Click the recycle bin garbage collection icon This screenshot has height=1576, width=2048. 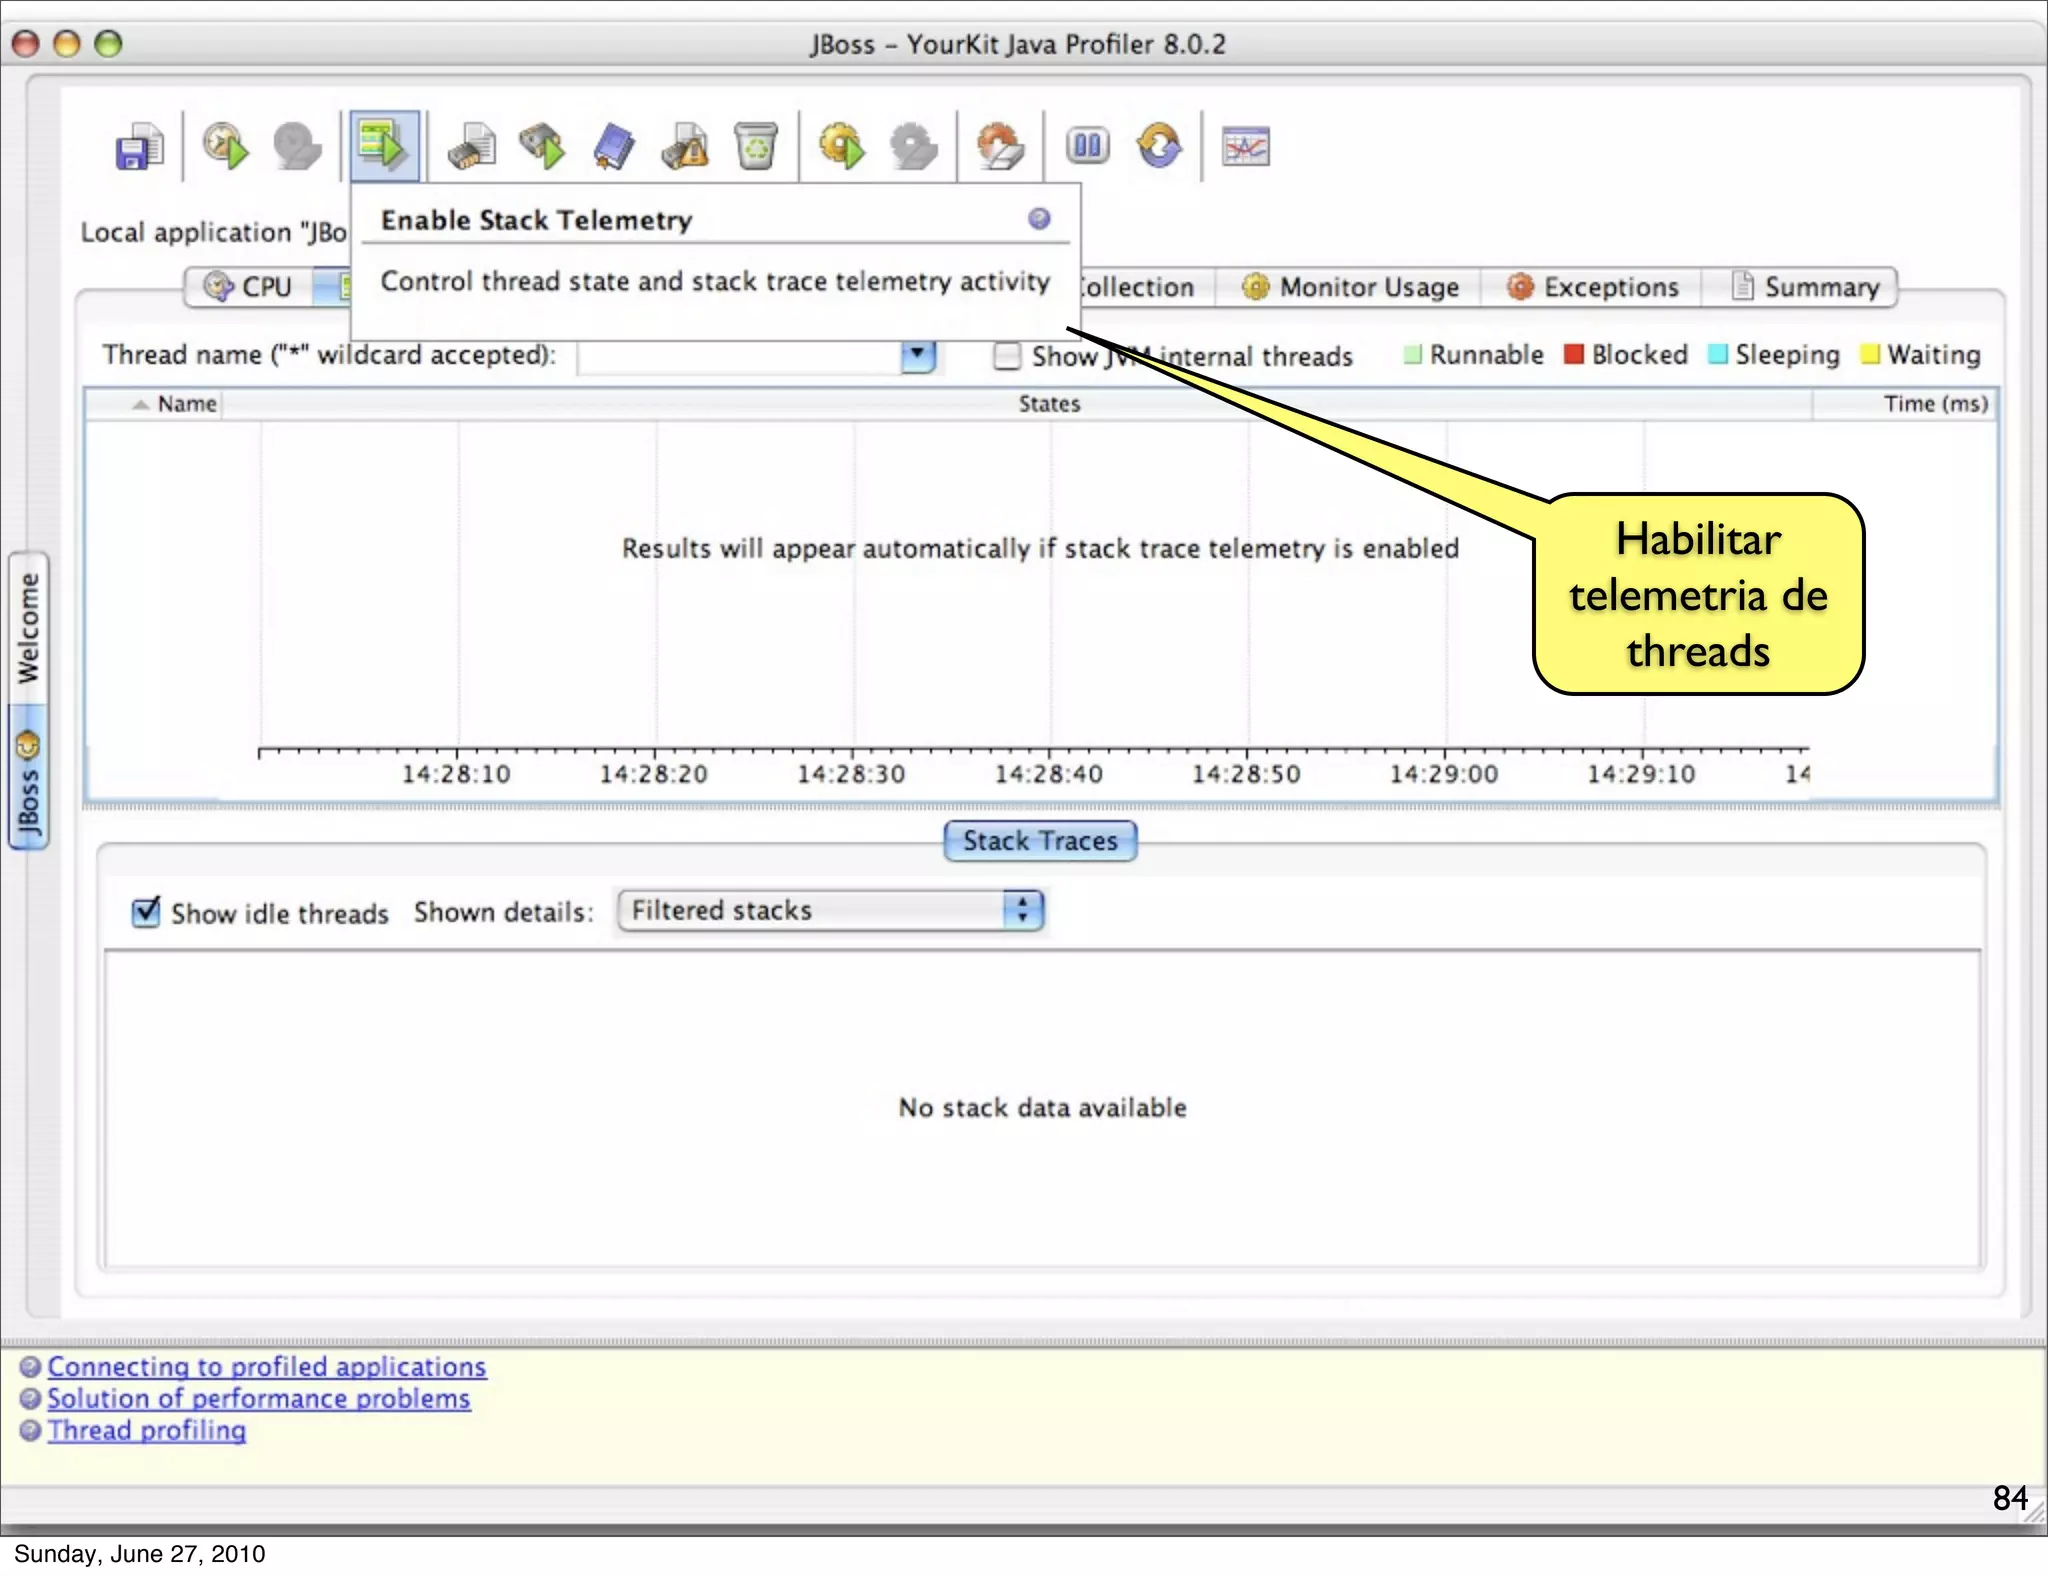(756, 148)
